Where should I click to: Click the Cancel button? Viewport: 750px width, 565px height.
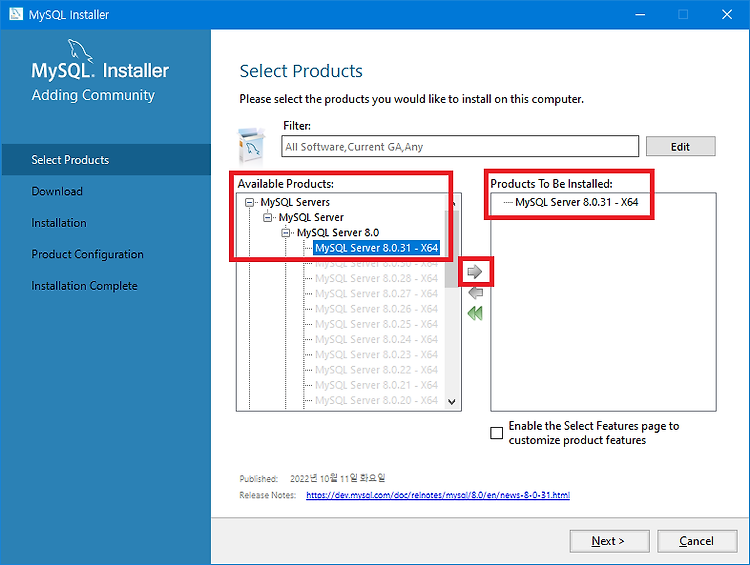pyautogui.click(x=696, y=541)
